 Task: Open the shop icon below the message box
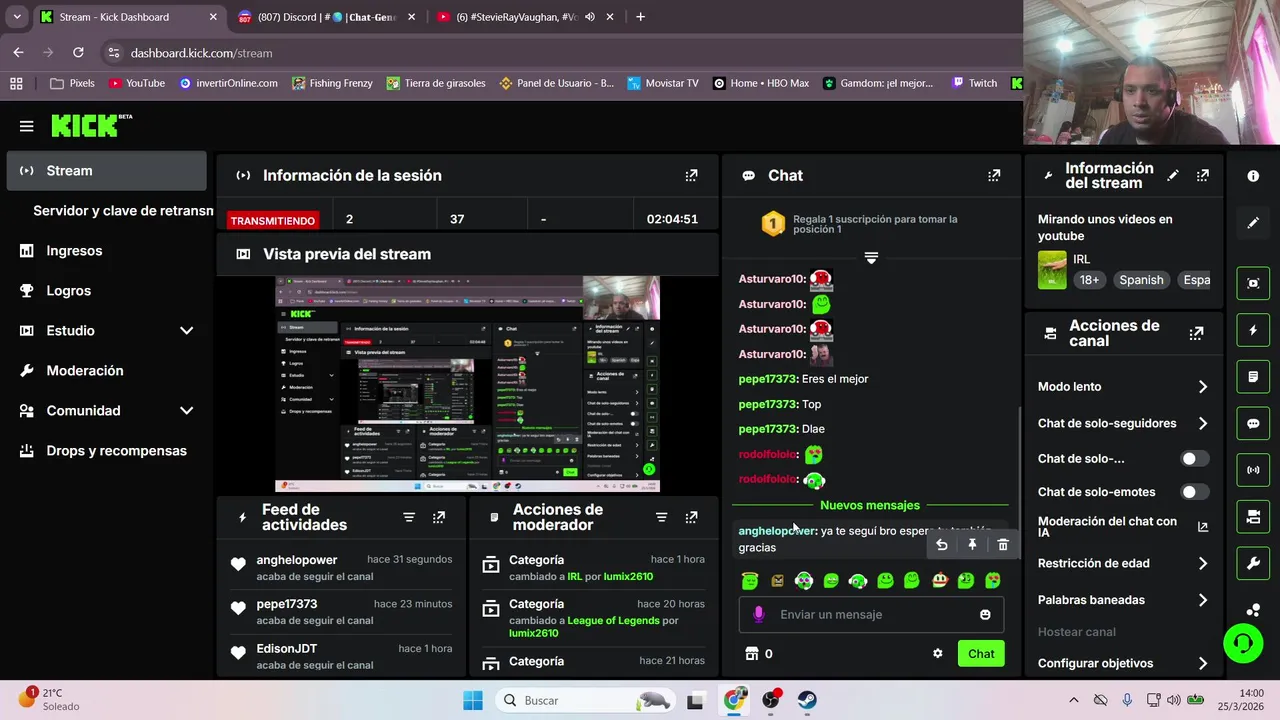[752, 654]
